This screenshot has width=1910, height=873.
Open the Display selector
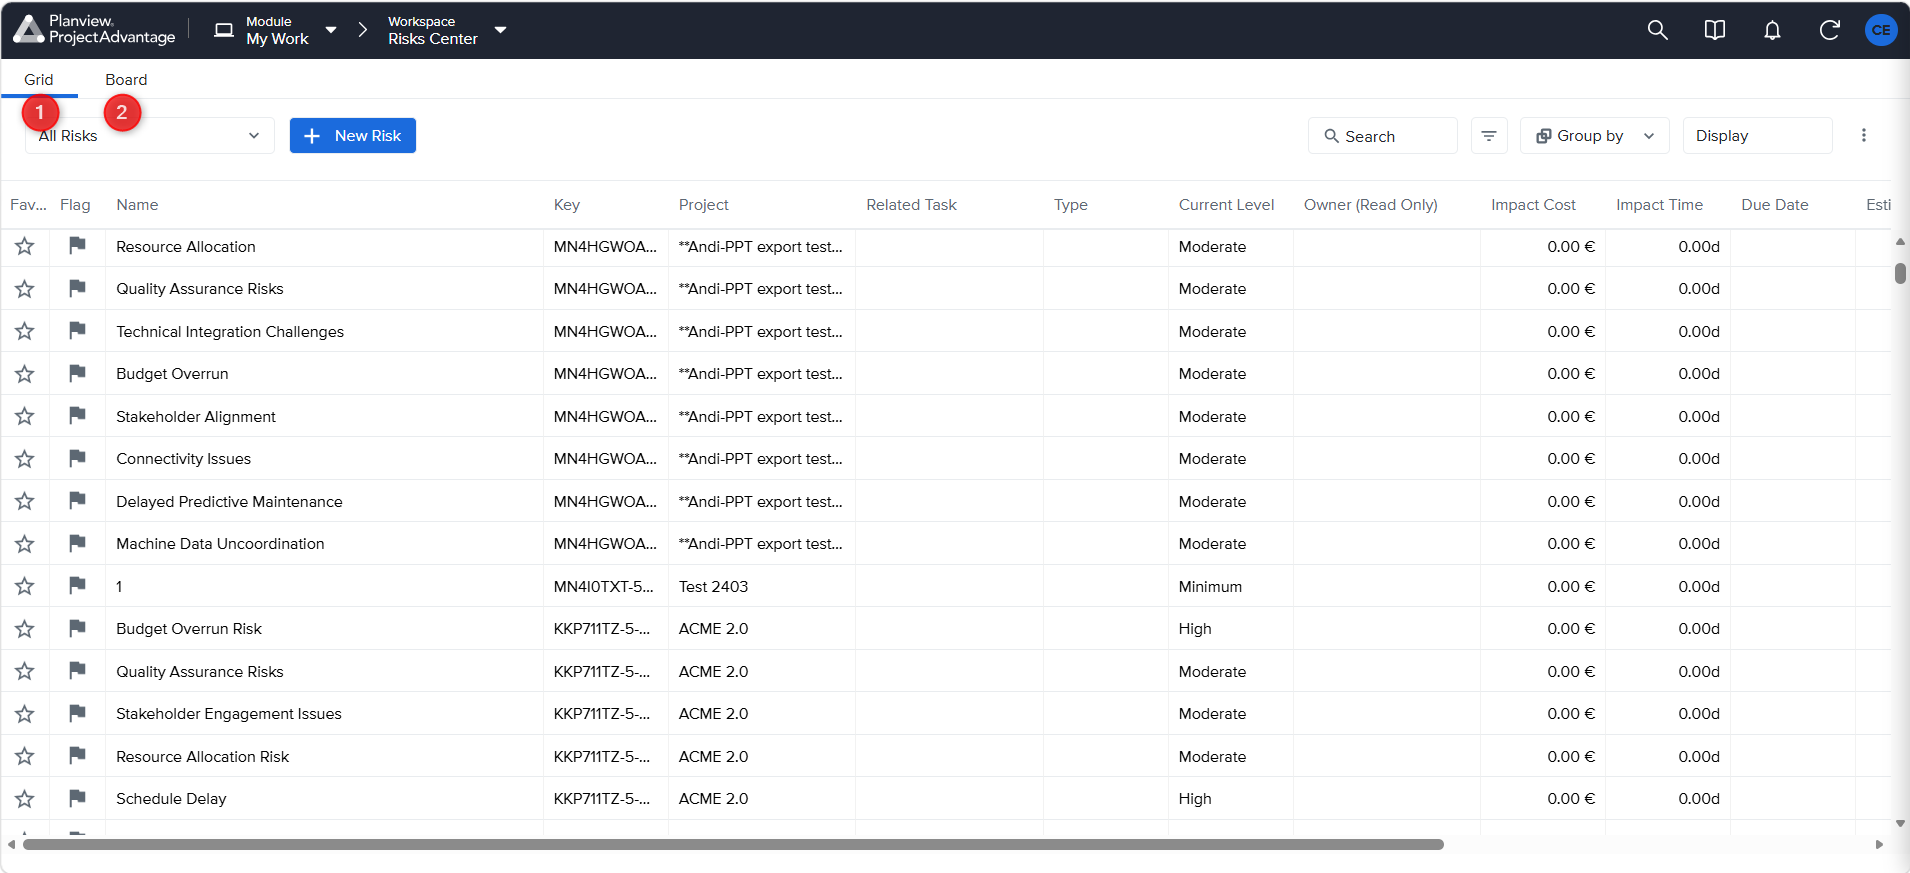click(x=1758, y=136)
